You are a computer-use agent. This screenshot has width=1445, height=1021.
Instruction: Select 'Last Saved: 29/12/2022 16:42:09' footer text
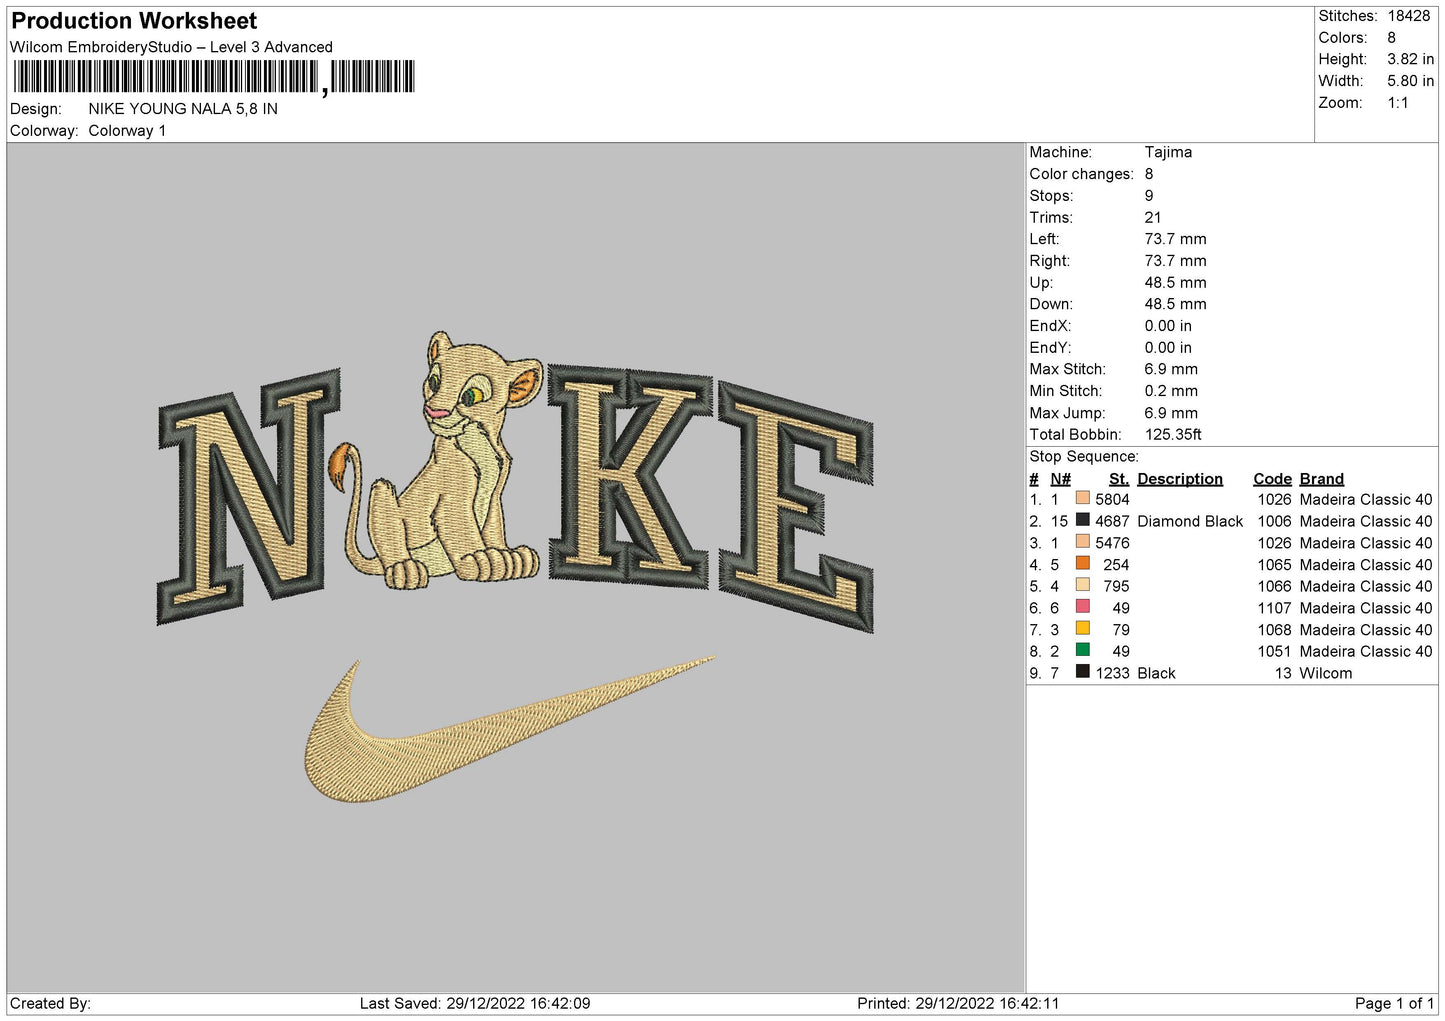coord(475,1003)
